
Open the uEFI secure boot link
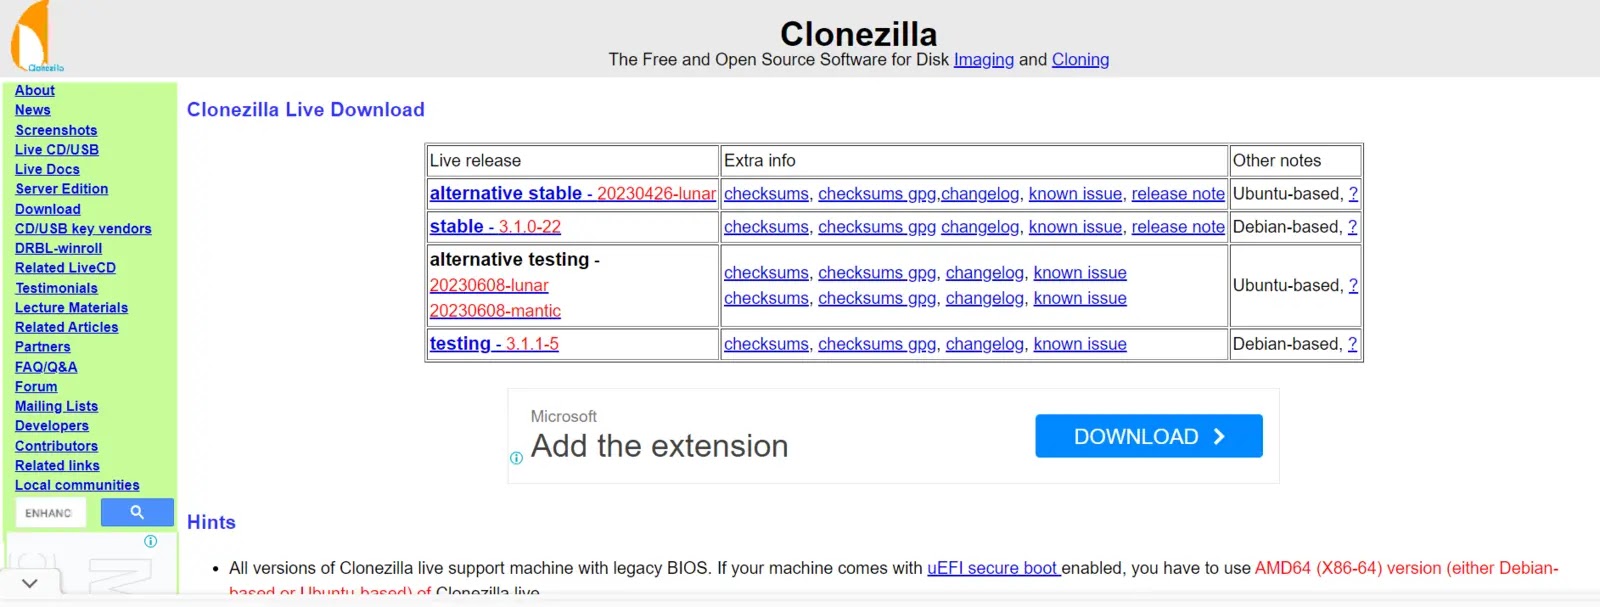[x=992, y=568]
